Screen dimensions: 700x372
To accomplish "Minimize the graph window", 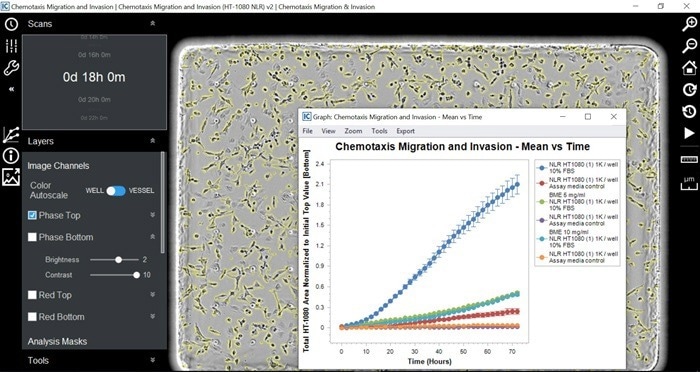I will coord(562,117).
